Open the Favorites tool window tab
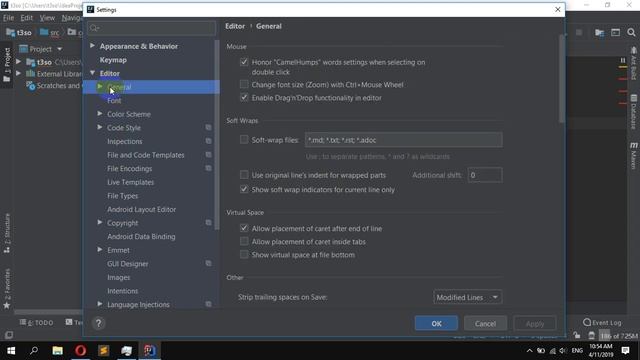 7,288
